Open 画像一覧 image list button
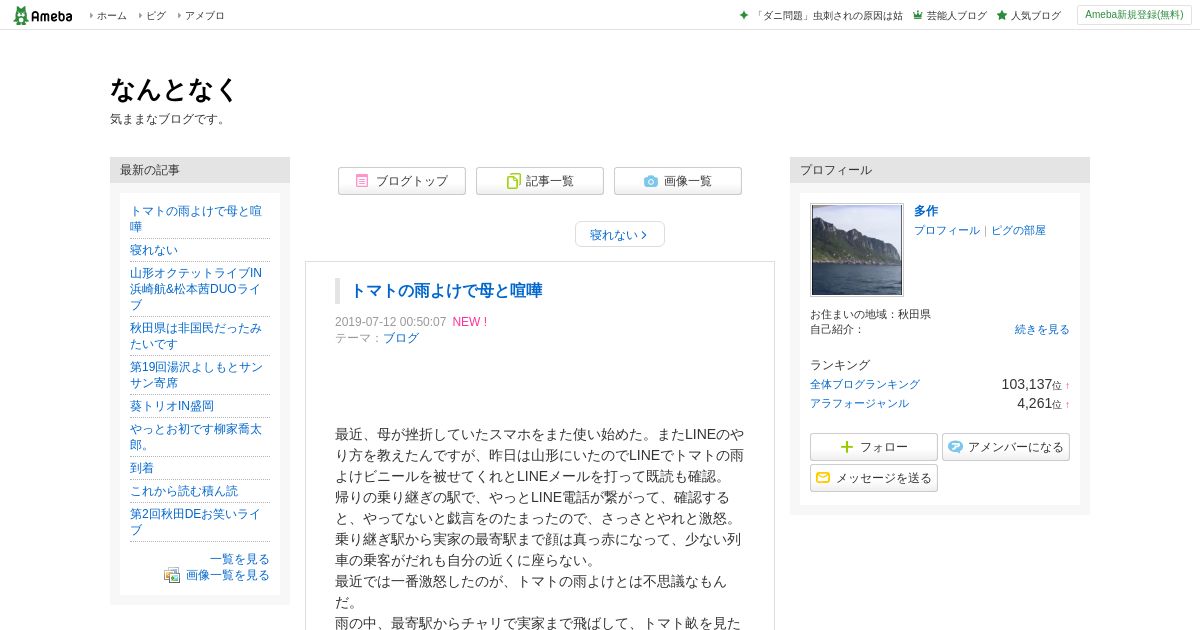Screen dimensions: 1200x630 click(x=678, y=181)
